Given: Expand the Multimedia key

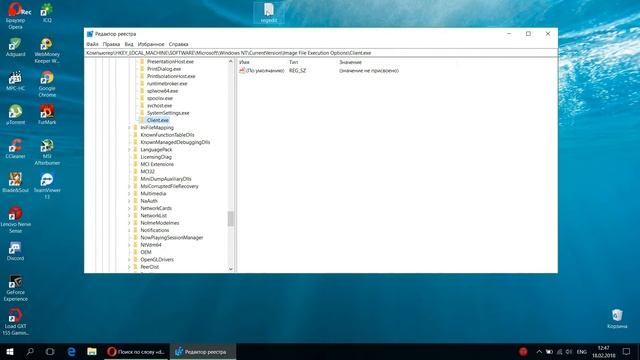Looking at the screenshot, I should 129,193.
